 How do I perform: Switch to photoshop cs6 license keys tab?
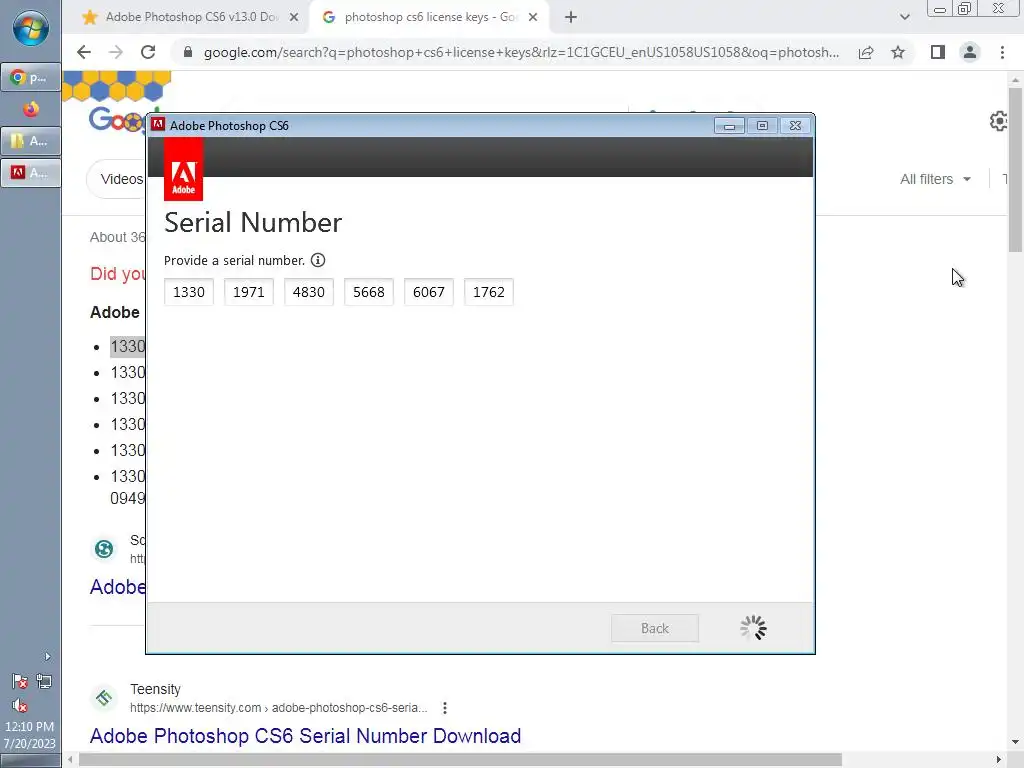[429, 18]
